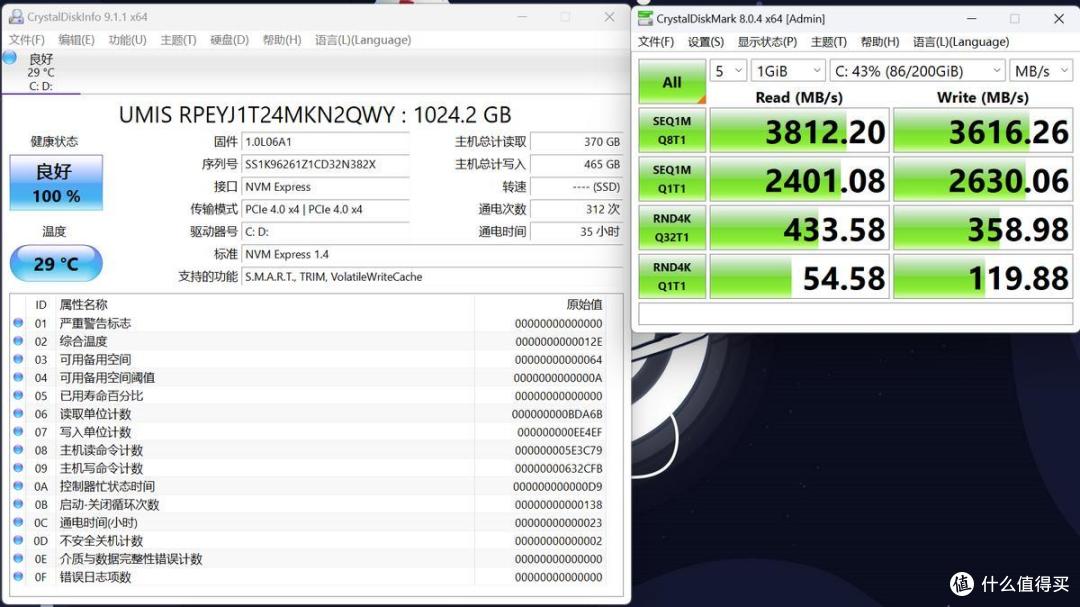Click the 主机总计写入 value 465 GB
1080x607 pixels.
577,164
